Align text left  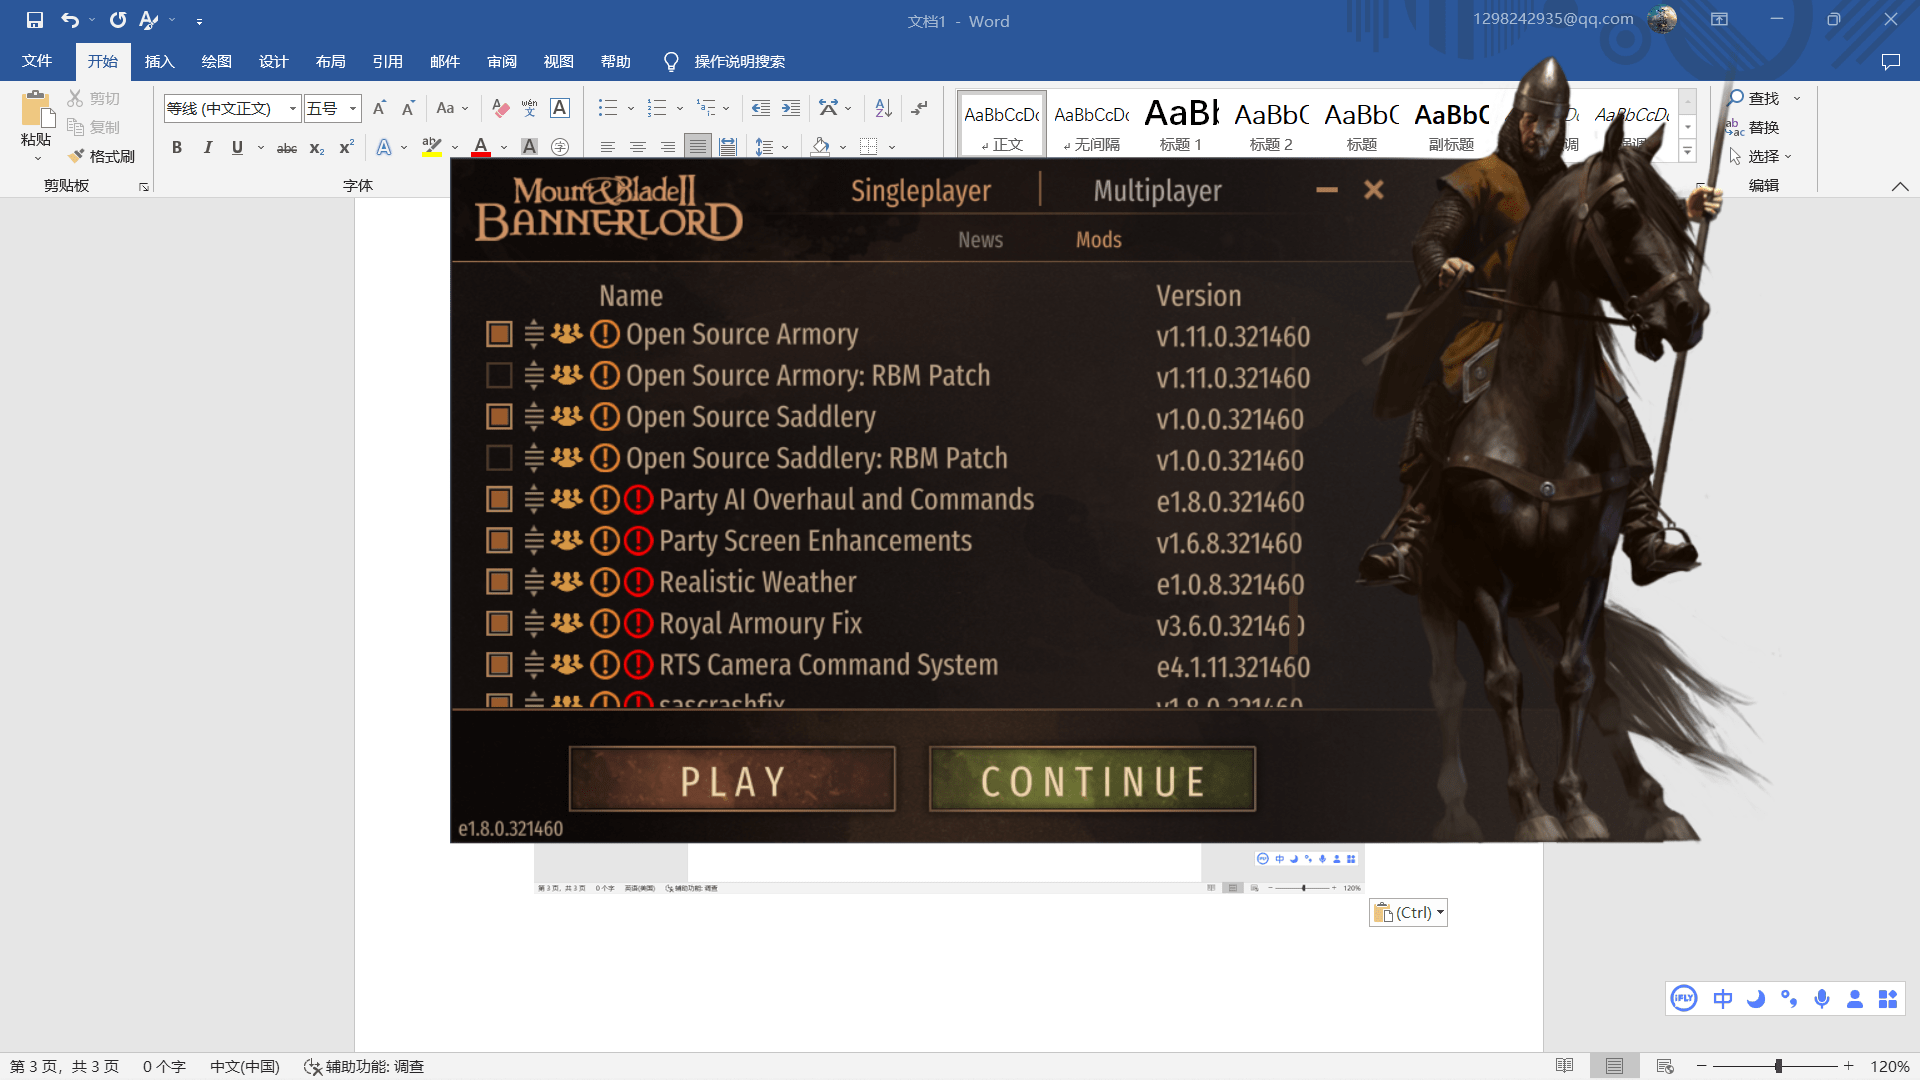[x=607, y=147]
